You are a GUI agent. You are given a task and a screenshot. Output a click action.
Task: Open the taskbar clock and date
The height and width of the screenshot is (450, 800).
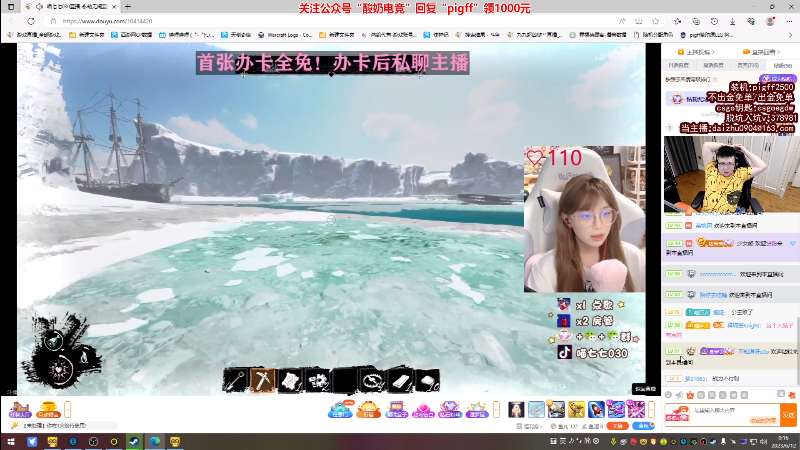tap(783, 442)
